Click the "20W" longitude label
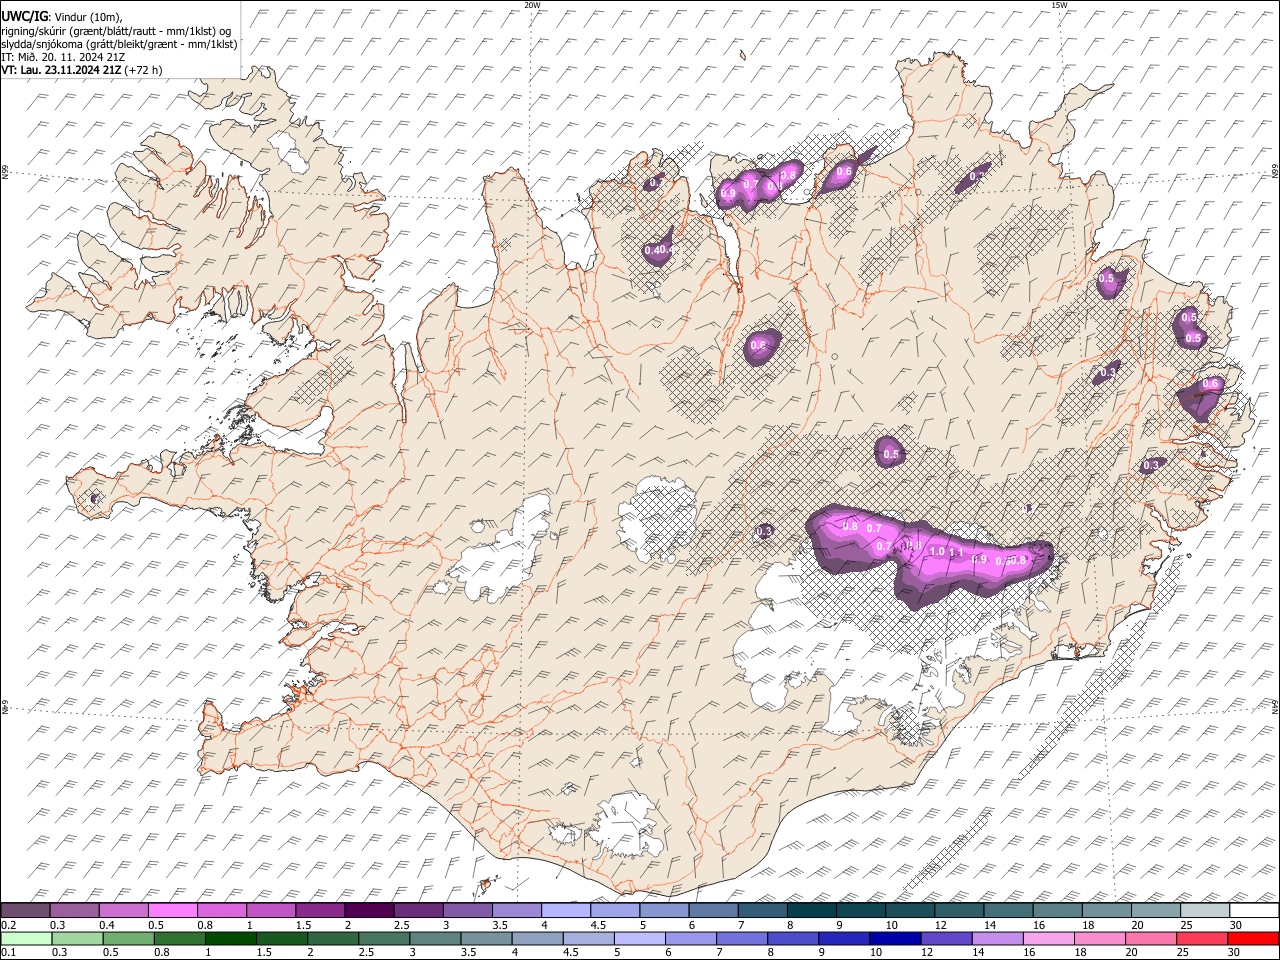 (x=532, y=5)
